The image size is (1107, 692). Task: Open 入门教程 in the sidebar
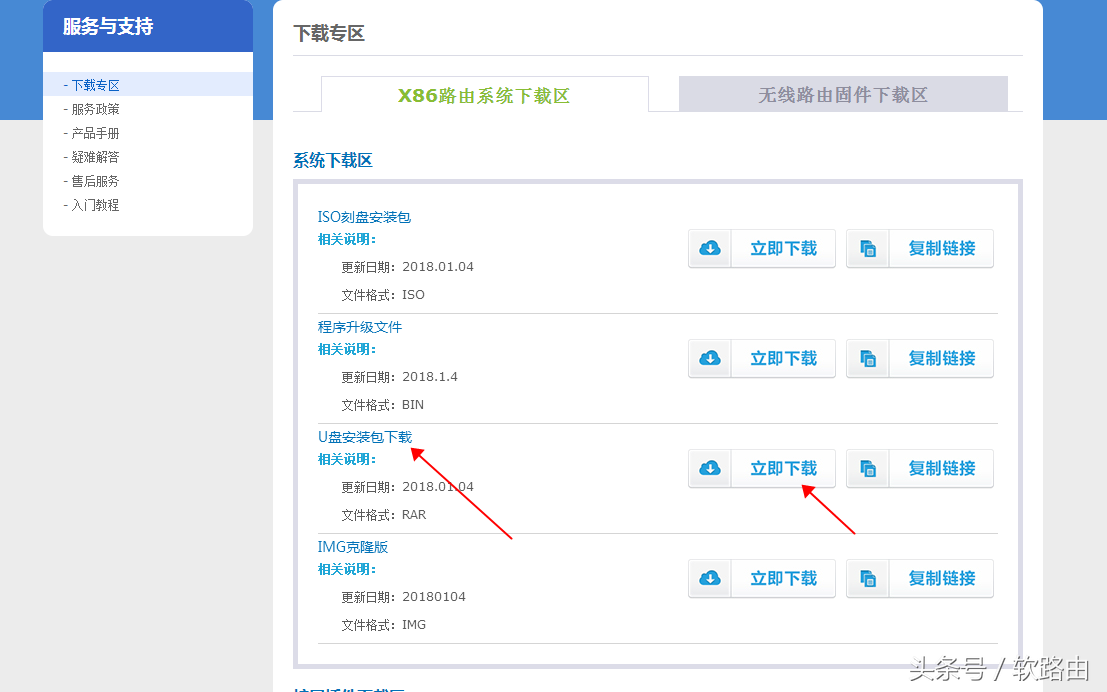[95, 205]
